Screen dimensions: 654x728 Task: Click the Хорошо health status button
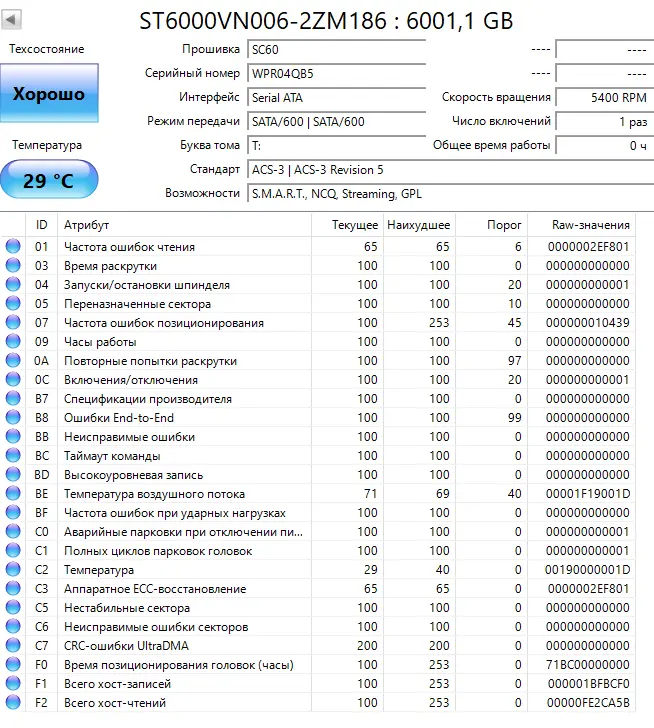click(49, 93)
